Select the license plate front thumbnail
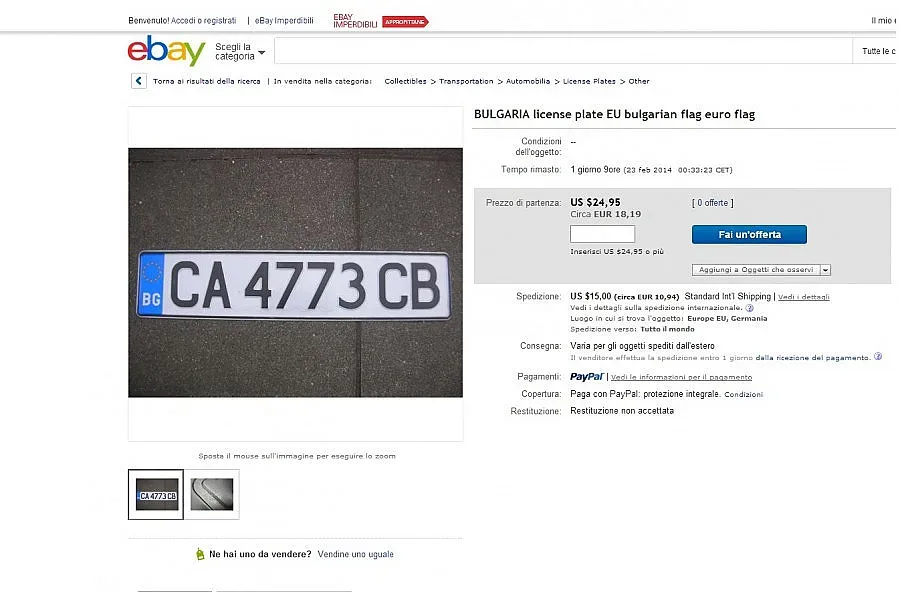 click(156, 495)
